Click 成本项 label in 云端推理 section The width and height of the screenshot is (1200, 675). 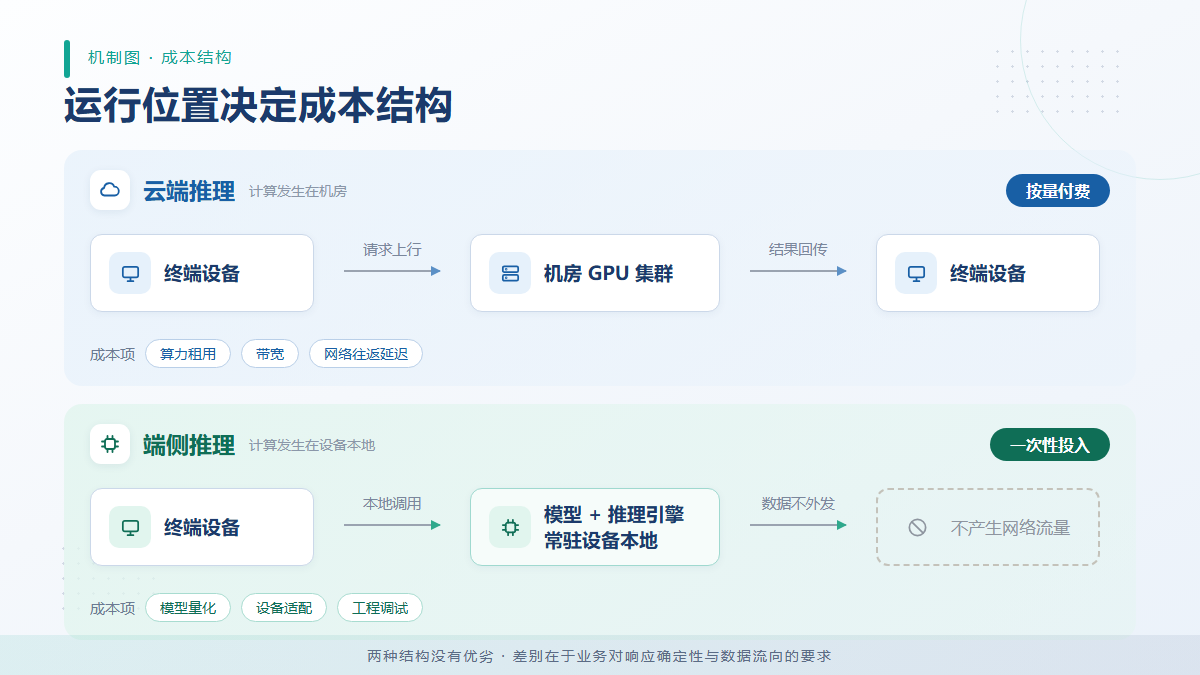point(112,355)
